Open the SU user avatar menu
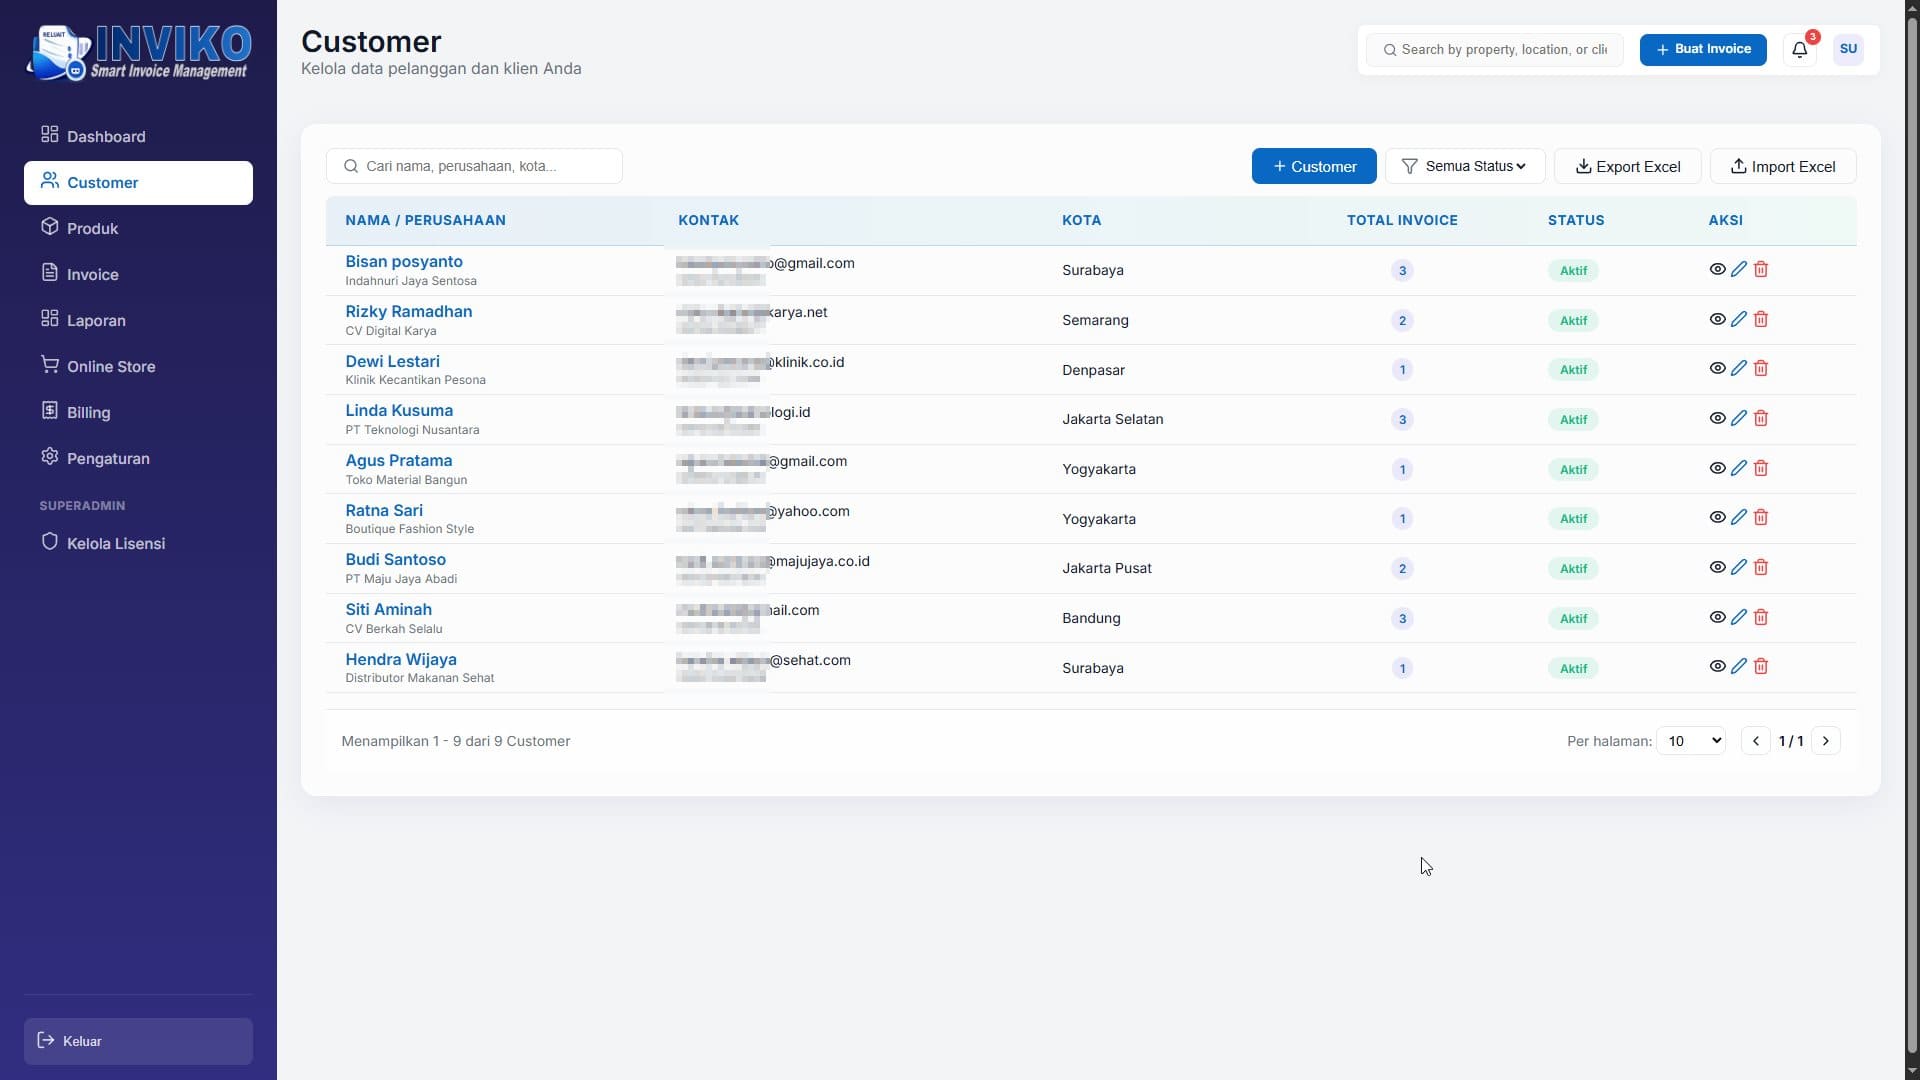Screen dimensions: 1920x1080 1848,49
